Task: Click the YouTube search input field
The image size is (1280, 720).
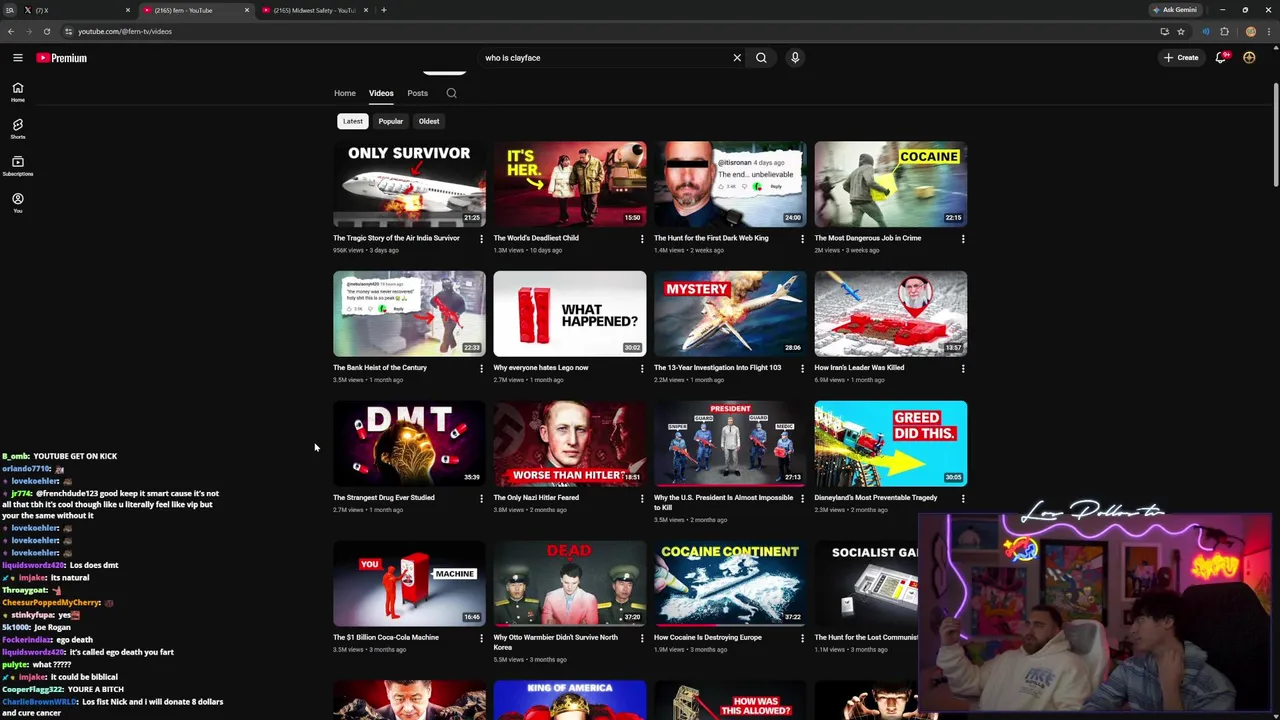Action: (x=606, y=58)
